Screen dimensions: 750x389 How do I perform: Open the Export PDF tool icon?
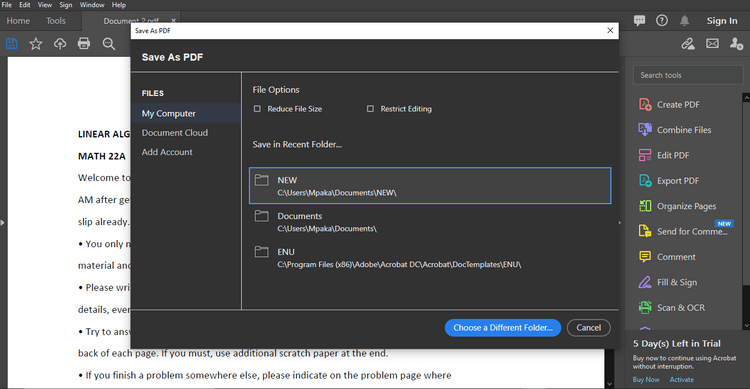(645, 180)
